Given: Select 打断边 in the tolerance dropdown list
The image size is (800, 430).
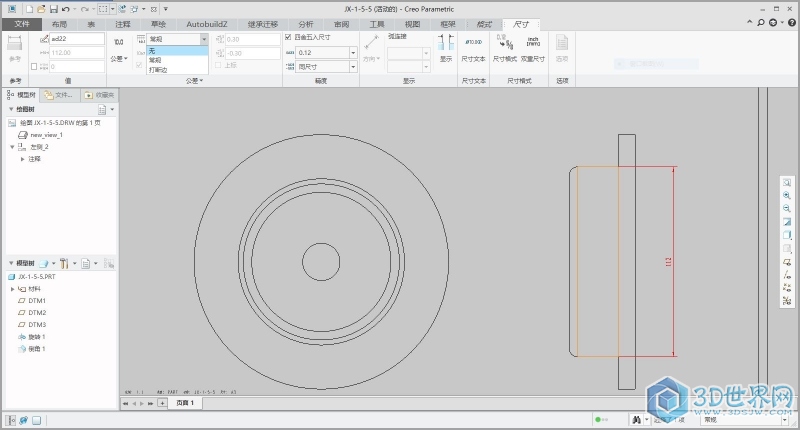Looking at the screenshot, I should 177,69.
